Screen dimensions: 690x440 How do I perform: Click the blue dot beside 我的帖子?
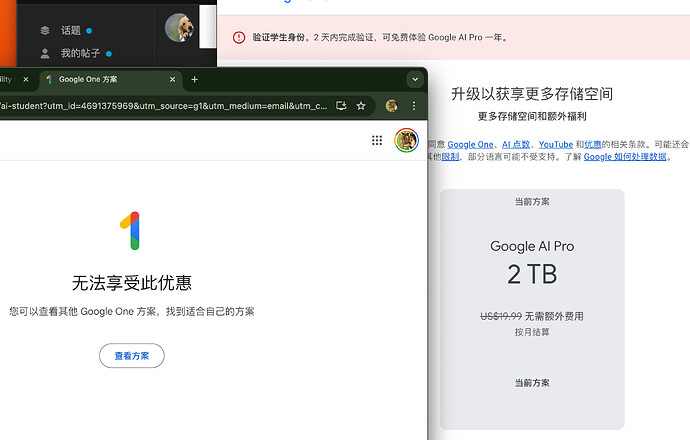tap(109, 54)
